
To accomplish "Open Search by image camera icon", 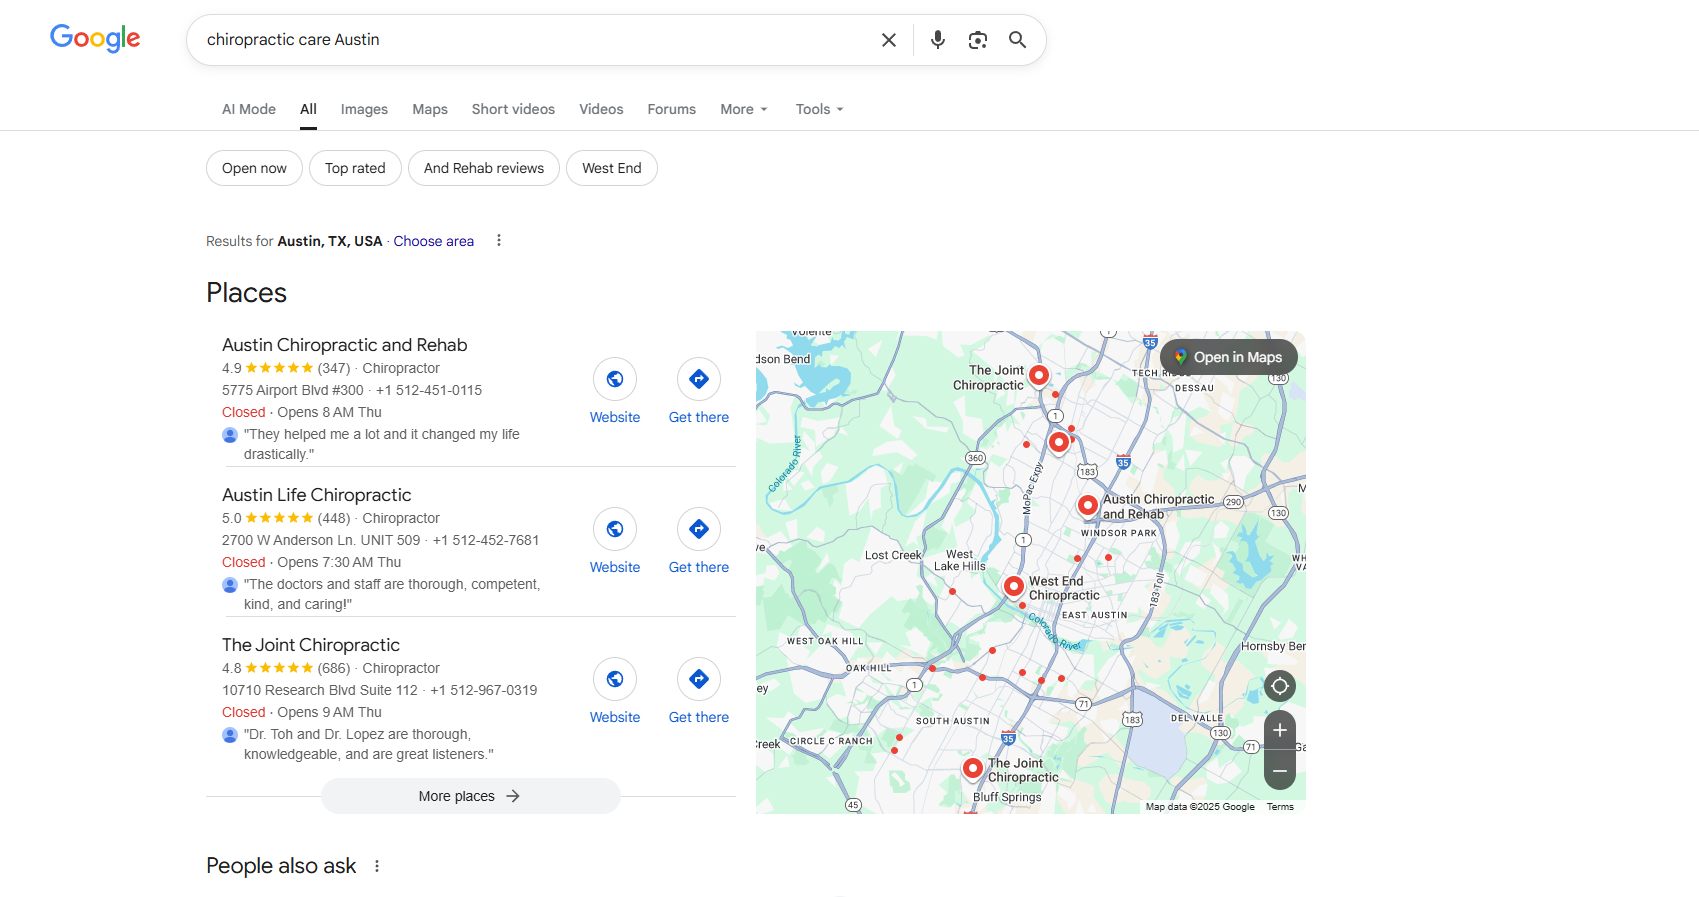I will click(977, 40).
